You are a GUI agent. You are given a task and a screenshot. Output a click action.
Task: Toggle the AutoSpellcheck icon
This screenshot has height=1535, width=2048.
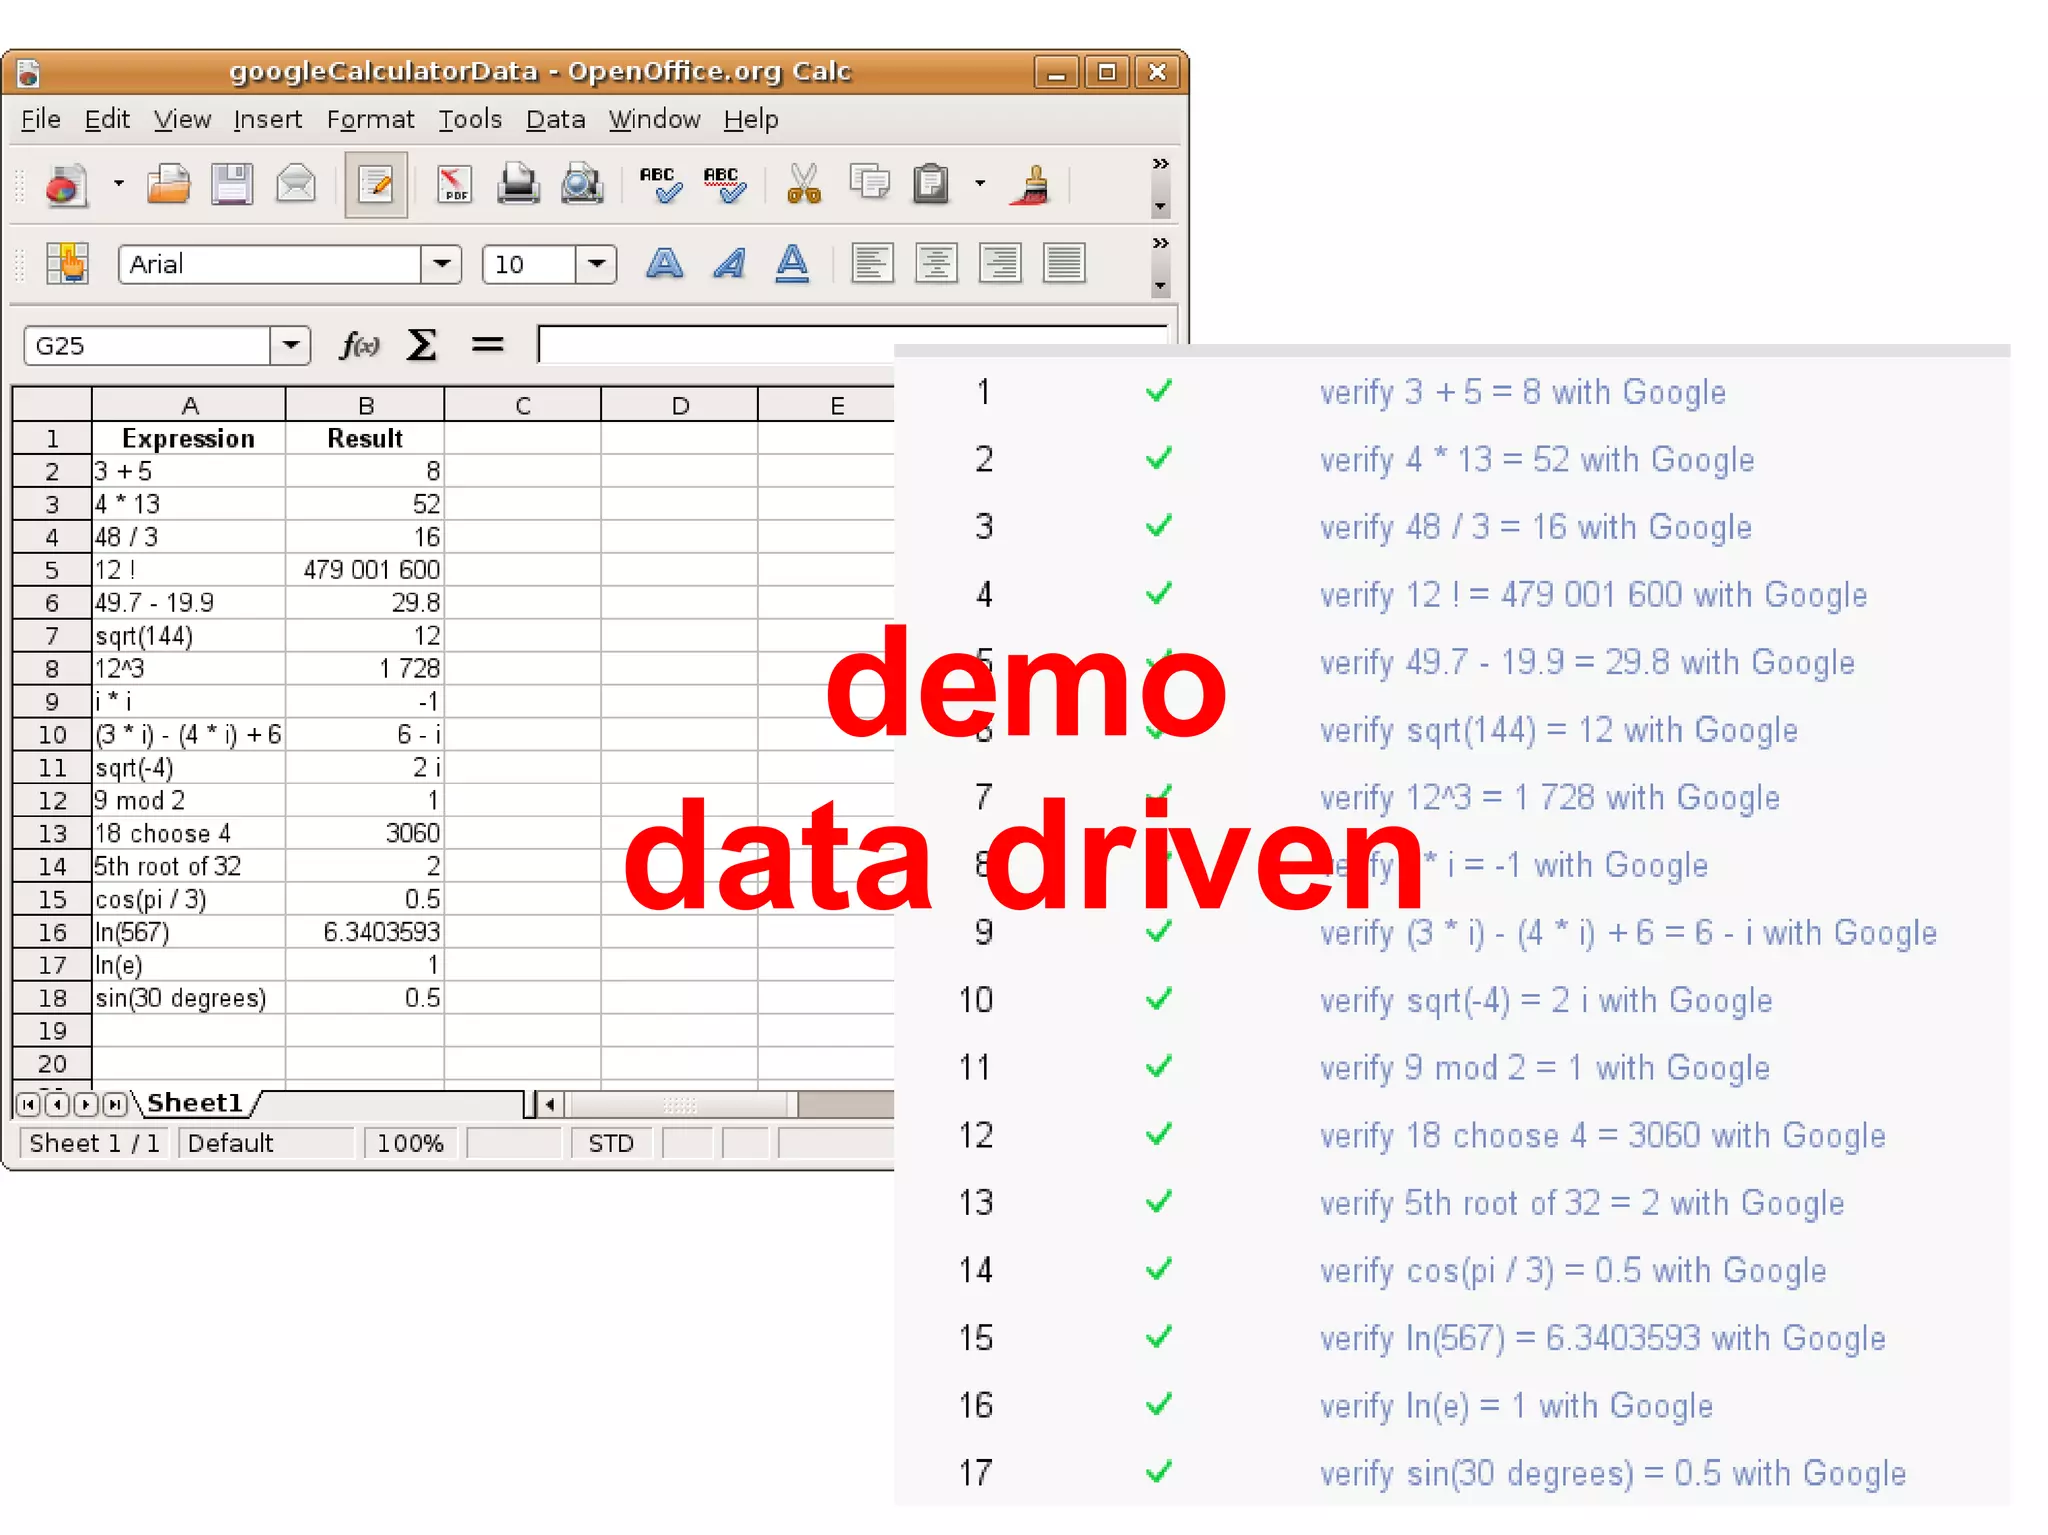tap(724, 185)
